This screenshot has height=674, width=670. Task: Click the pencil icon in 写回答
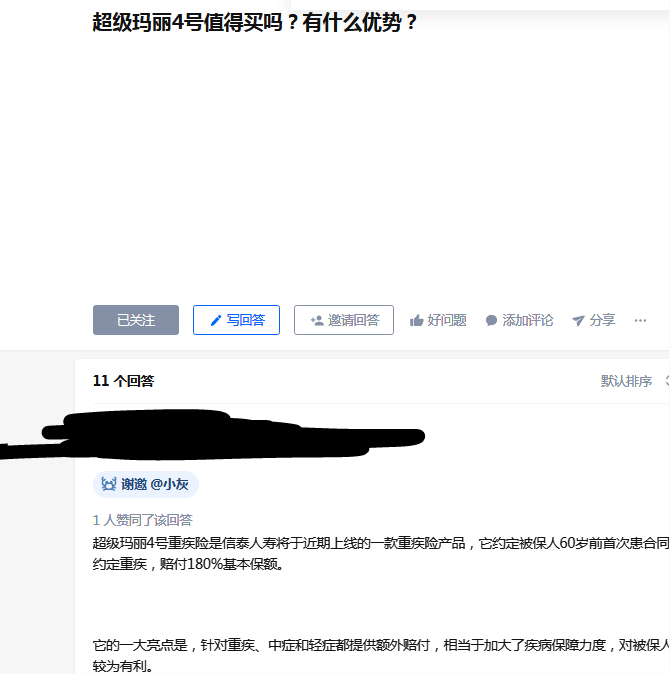click(216, 320)
